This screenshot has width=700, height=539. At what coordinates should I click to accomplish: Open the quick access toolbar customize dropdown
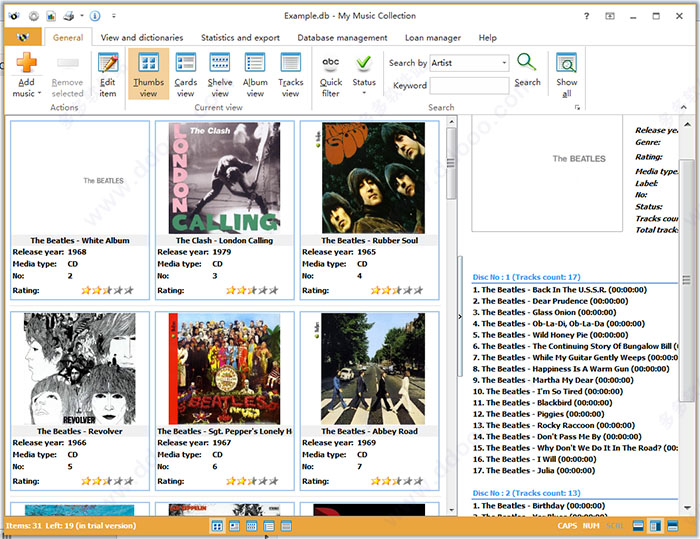click(x=114, y=16)
